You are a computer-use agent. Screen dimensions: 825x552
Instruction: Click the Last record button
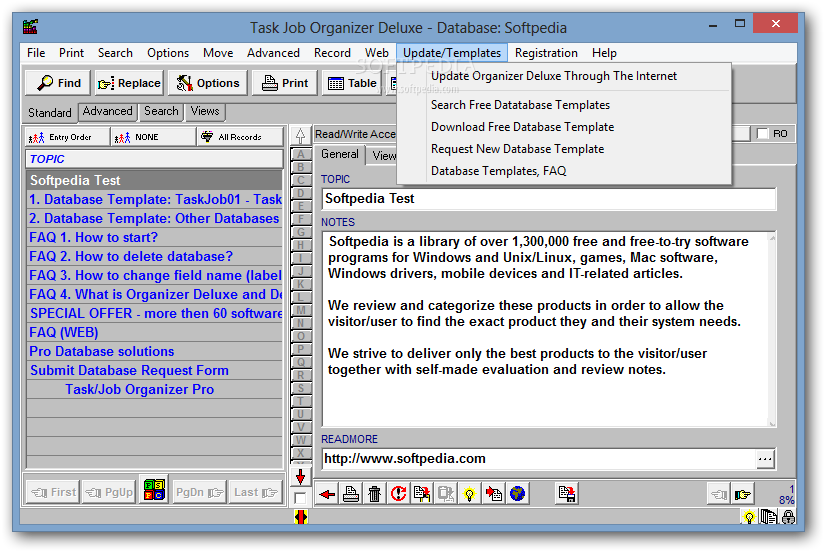tap(255, 493)
